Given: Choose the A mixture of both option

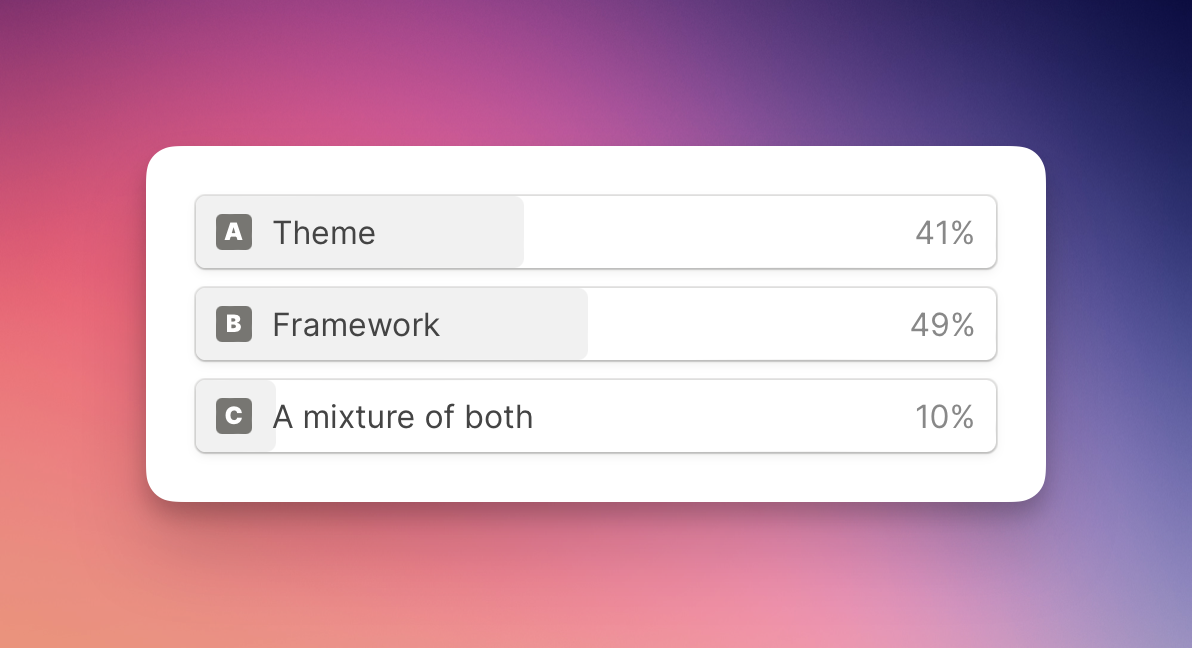Looking at the screenshot, I should [595, 416].
